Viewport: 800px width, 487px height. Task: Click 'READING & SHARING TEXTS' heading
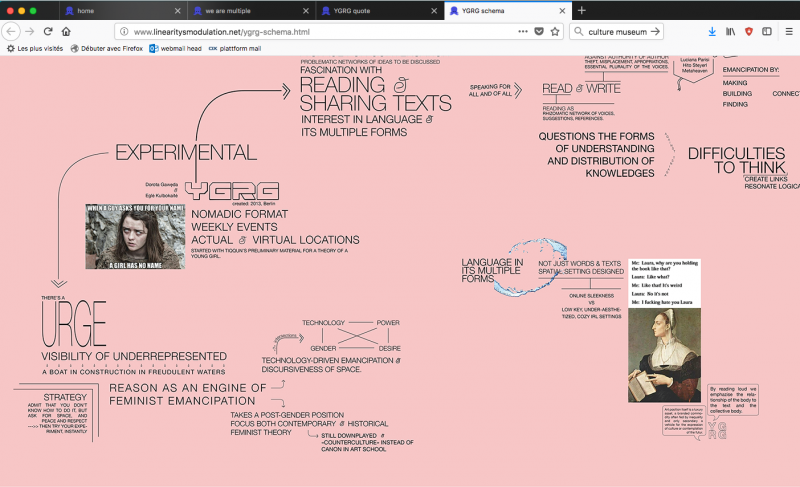[376, 94]
